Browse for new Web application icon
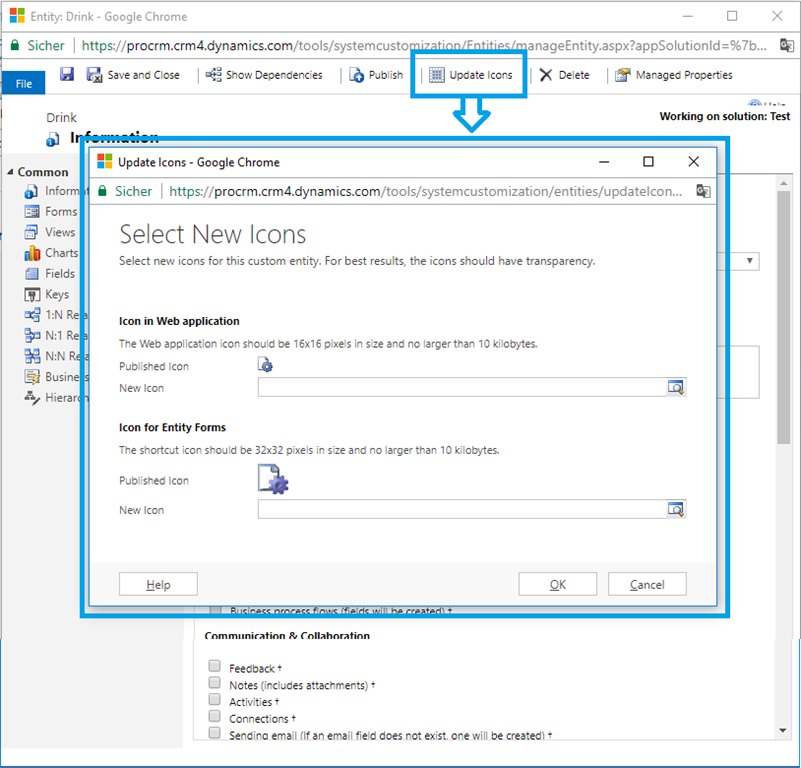 (x=676, y=388)
